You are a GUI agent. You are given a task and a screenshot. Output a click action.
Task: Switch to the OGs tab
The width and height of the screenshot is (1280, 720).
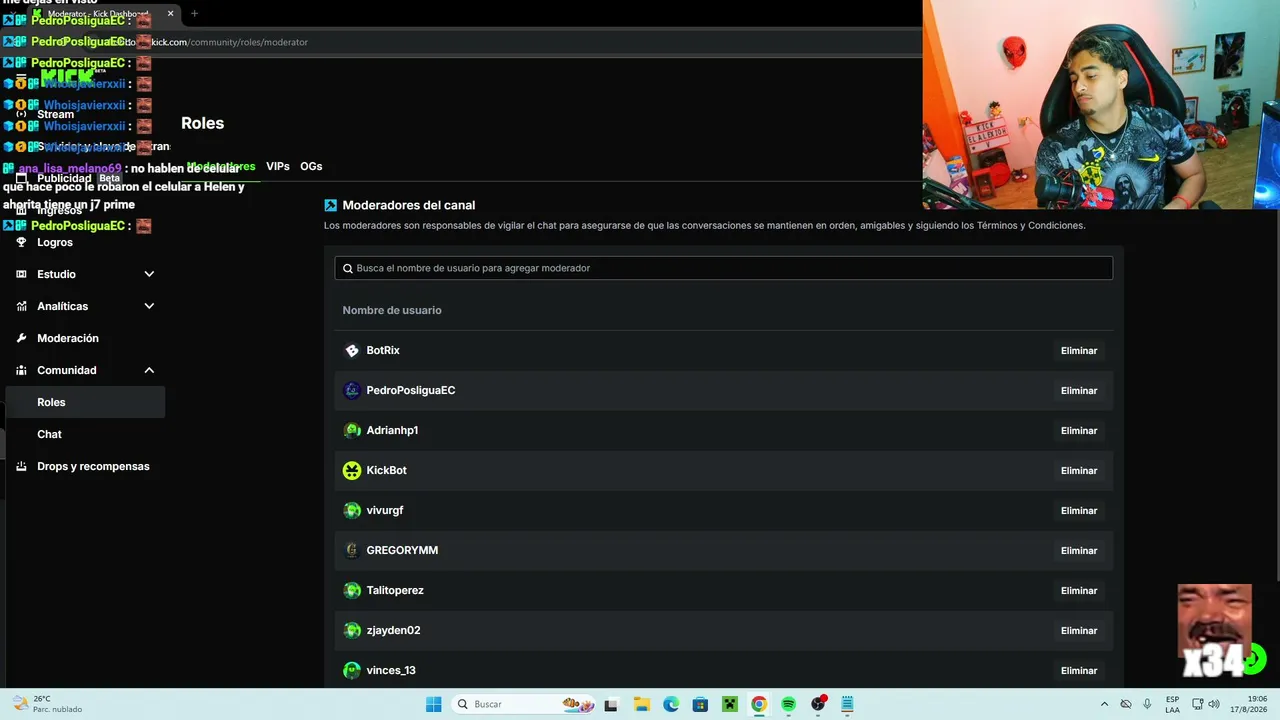click(x=311, y=166)
